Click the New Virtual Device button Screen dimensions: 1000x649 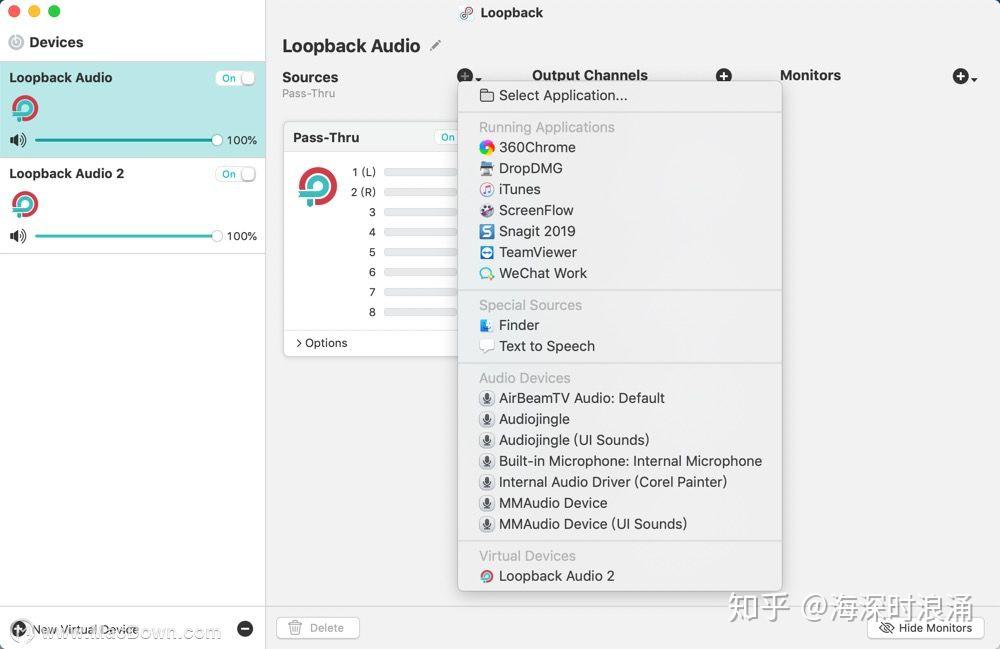(75, 629)
